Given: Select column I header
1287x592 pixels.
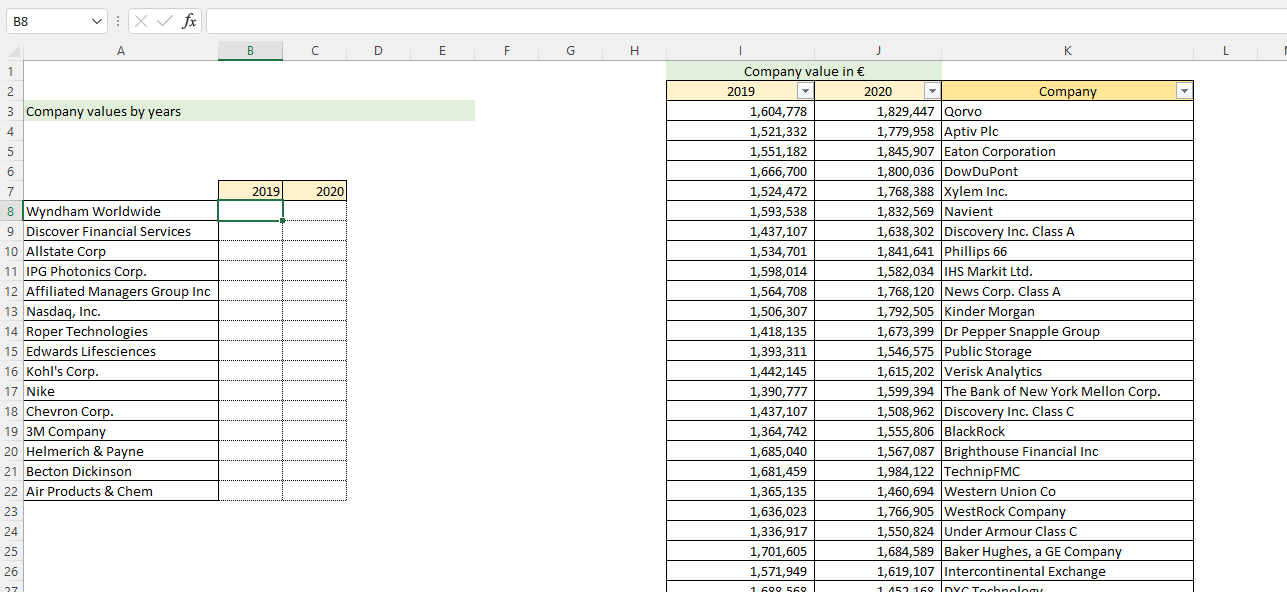Looking at the screenshot, I should point(741,51).
